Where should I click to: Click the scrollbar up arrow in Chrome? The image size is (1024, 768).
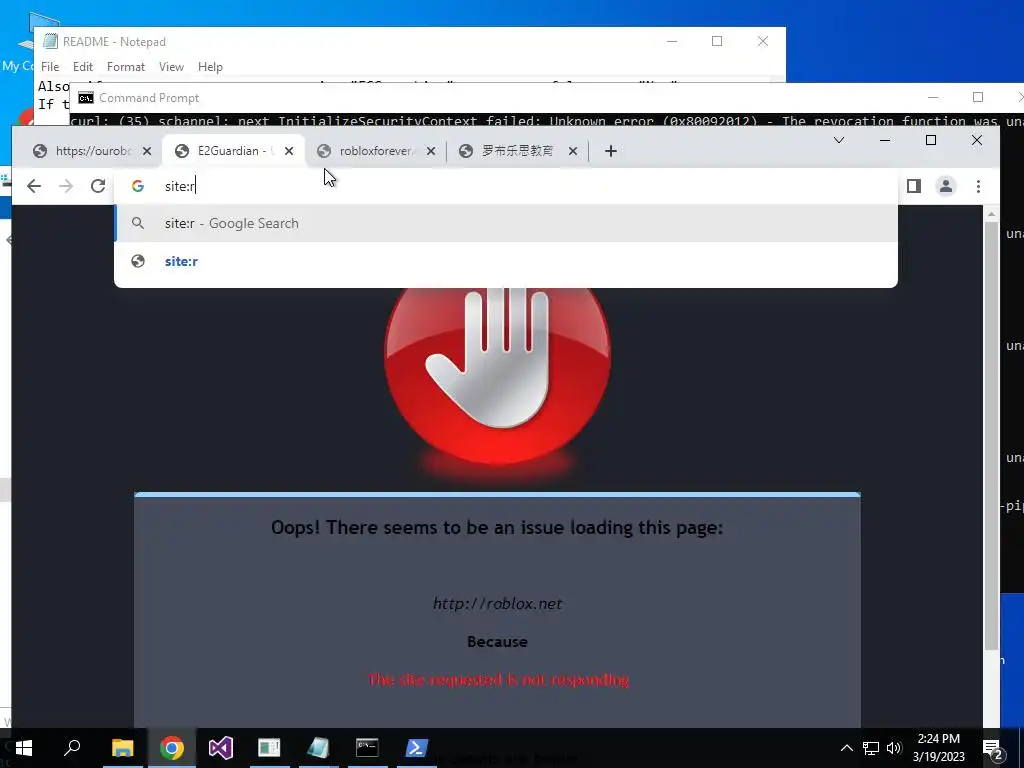(x=991, y=214)
